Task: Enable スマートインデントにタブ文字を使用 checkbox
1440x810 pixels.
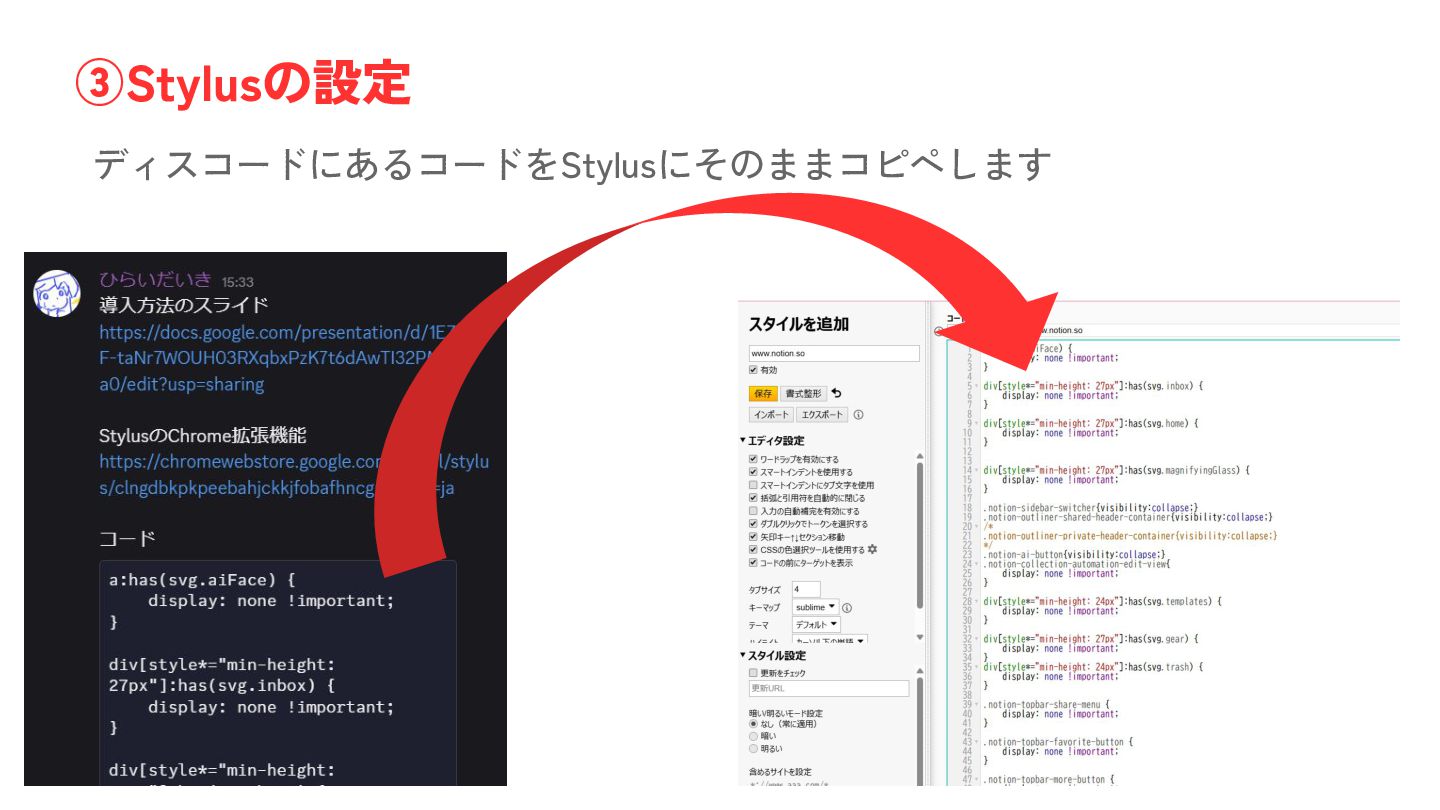Action: click(753, 485)
